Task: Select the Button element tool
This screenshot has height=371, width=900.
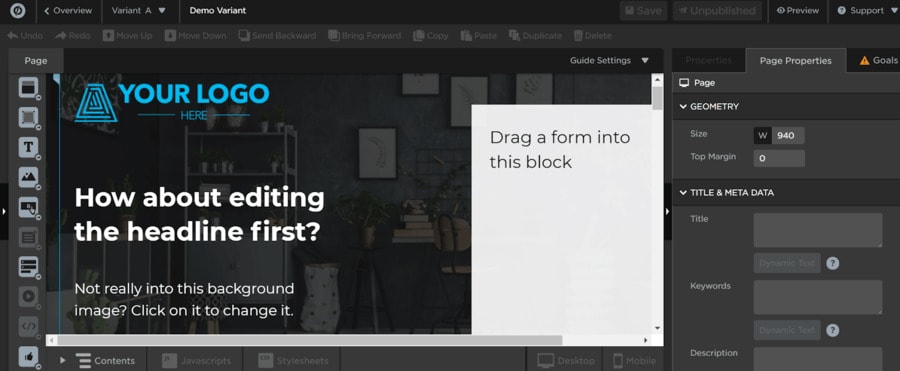Action: (x=28, y=207)
